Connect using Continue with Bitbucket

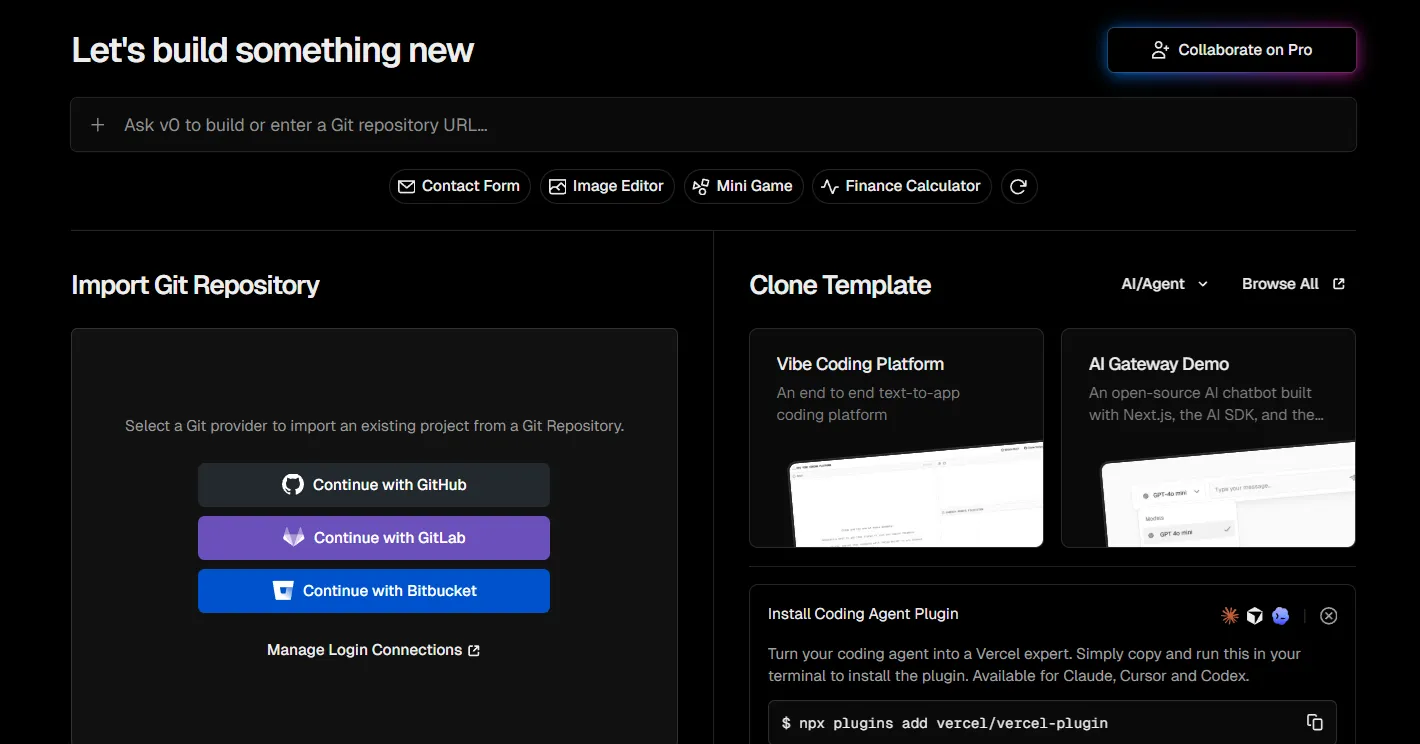374,591
